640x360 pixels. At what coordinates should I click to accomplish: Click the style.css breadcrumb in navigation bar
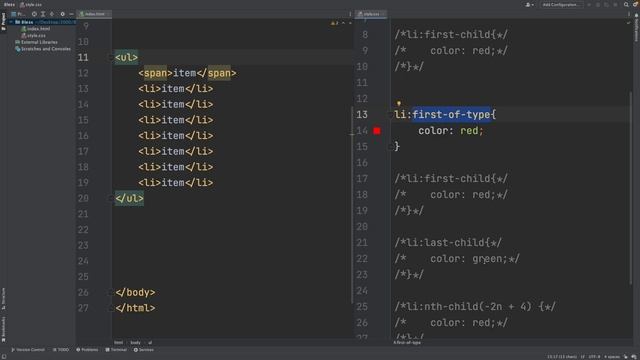point(31,4)
